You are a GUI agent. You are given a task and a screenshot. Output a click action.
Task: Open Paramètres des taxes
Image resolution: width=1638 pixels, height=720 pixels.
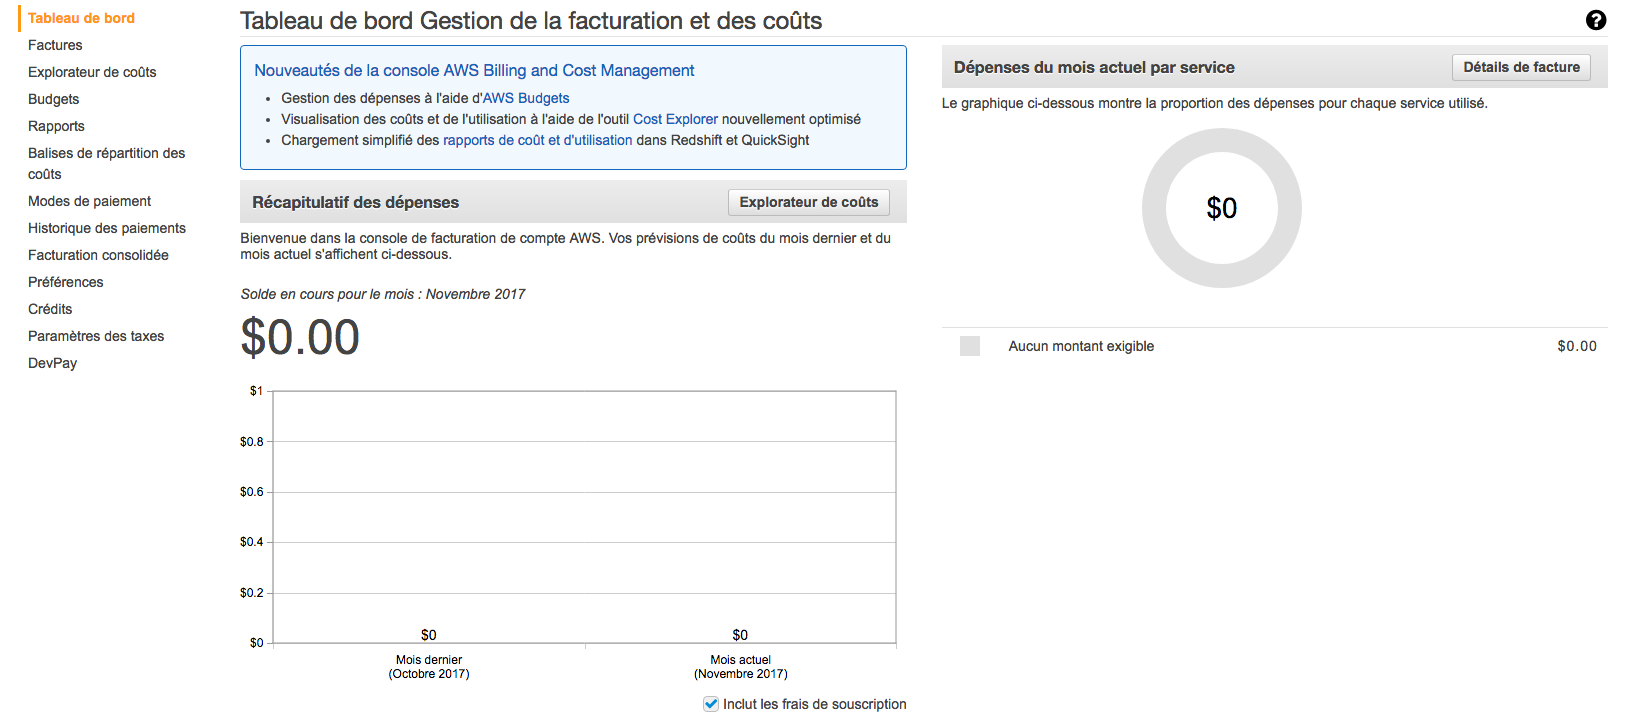click(96, 336)
